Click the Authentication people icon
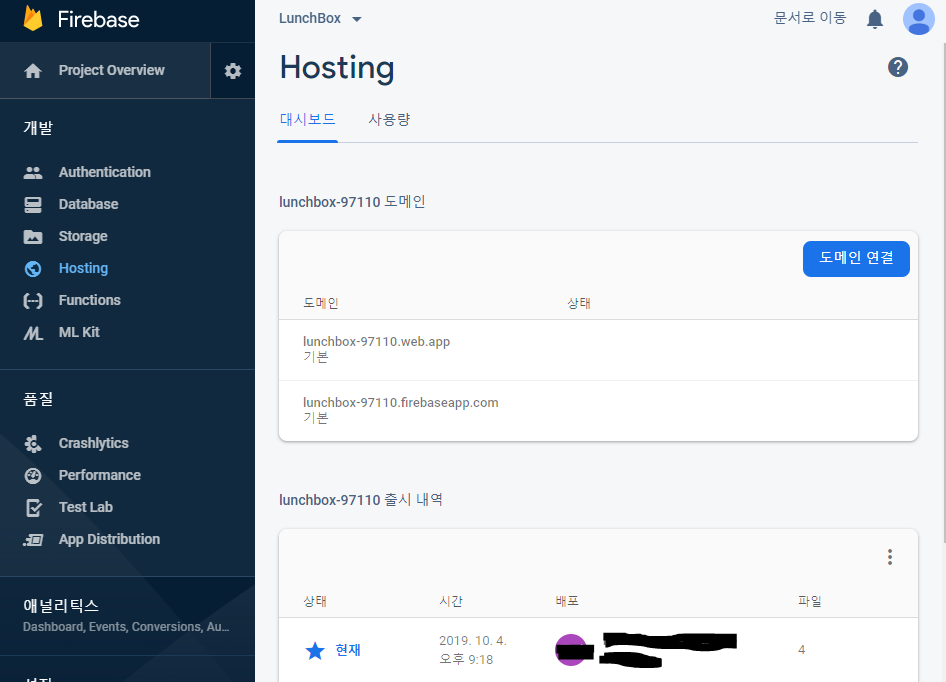The width and height of the screenshot is (946, 682). 33,173
